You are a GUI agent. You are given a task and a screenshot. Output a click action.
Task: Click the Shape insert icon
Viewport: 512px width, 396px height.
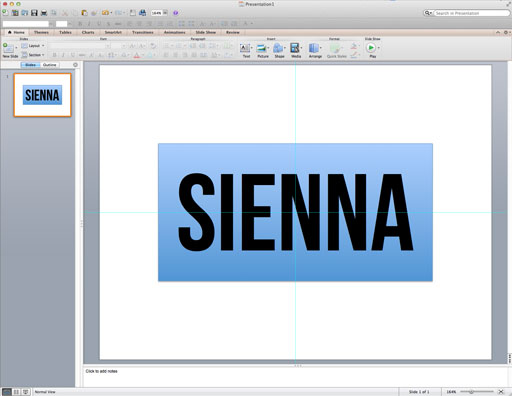point(278,48)
